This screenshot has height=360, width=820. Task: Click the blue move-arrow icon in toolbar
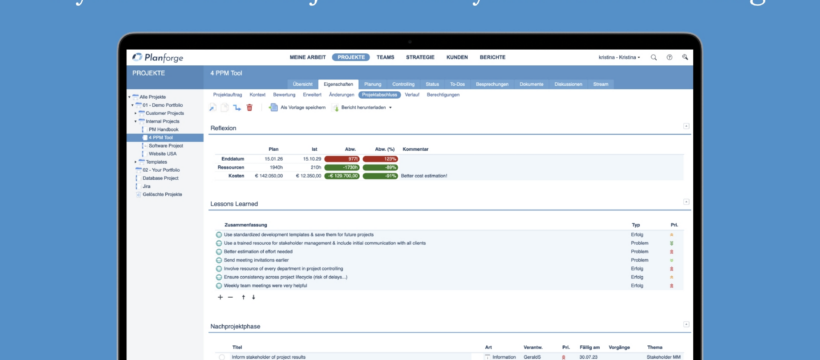(x=237, y=107)
